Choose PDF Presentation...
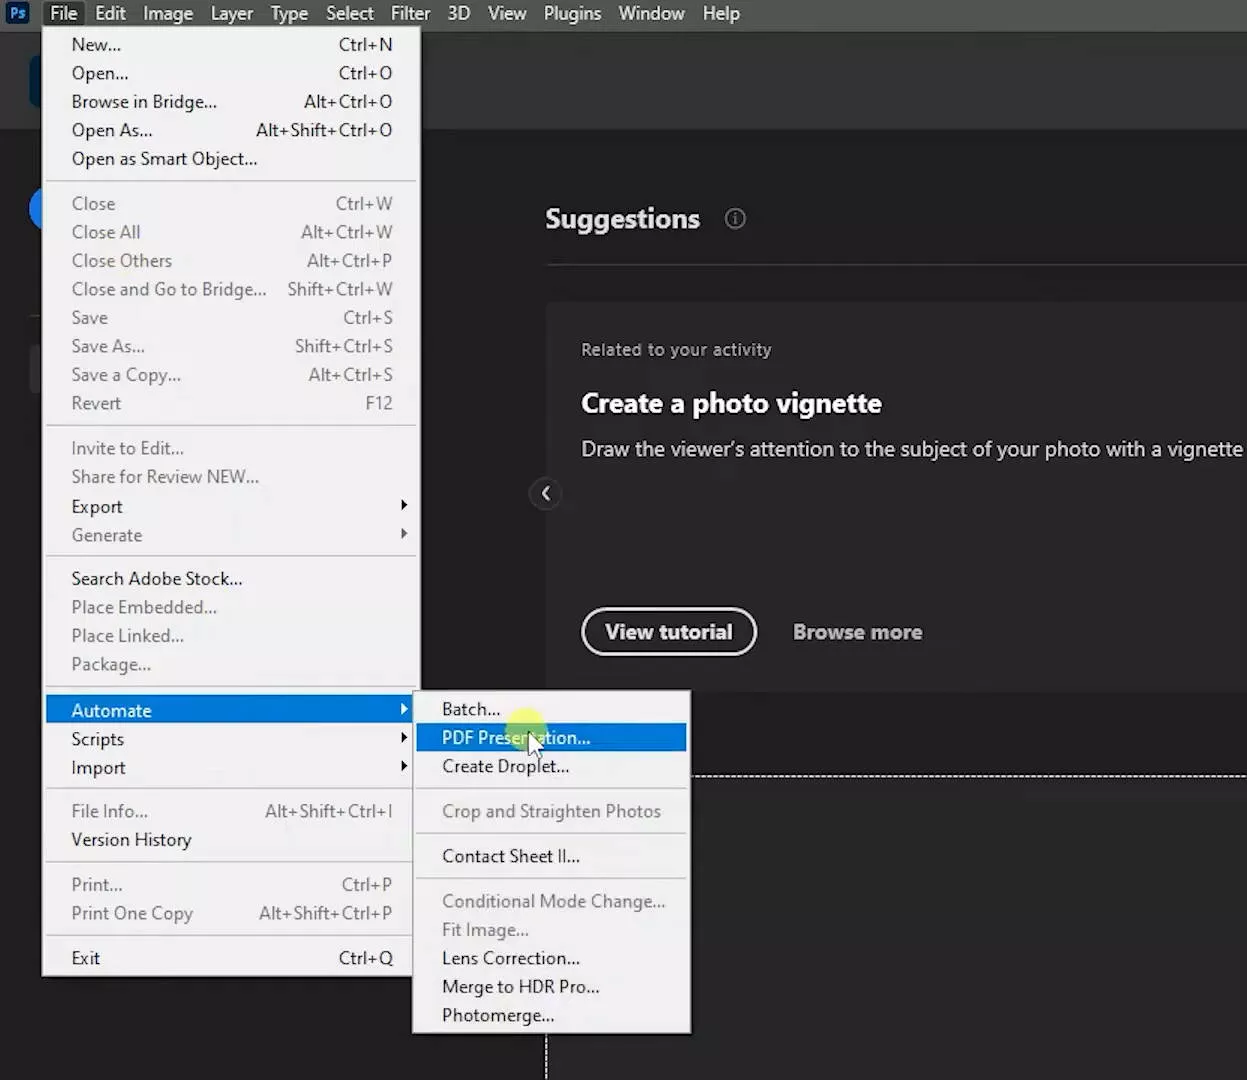This screenshot has width=1247, height=1080. [551, 738]
